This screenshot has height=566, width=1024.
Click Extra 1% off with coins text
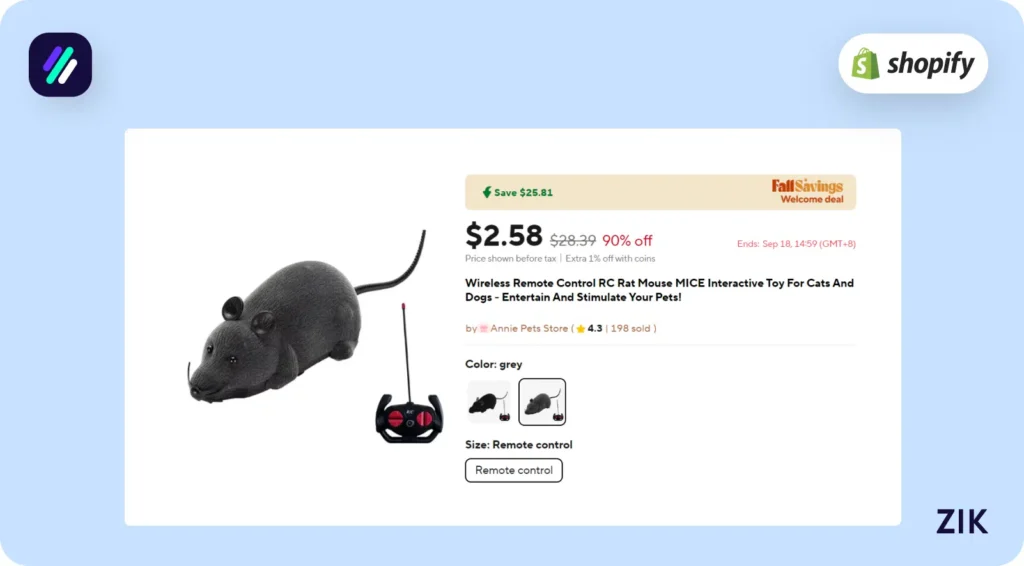pos(610,259)
